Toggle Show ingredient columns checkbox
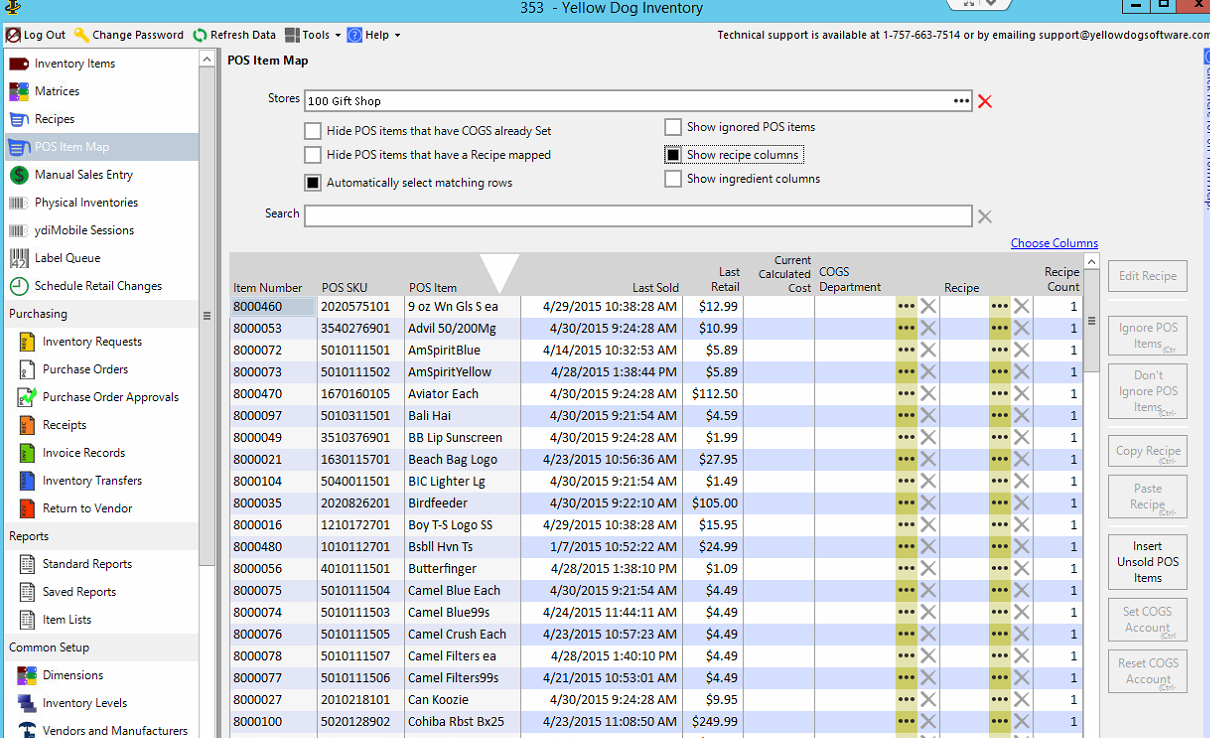 point(673,179)
